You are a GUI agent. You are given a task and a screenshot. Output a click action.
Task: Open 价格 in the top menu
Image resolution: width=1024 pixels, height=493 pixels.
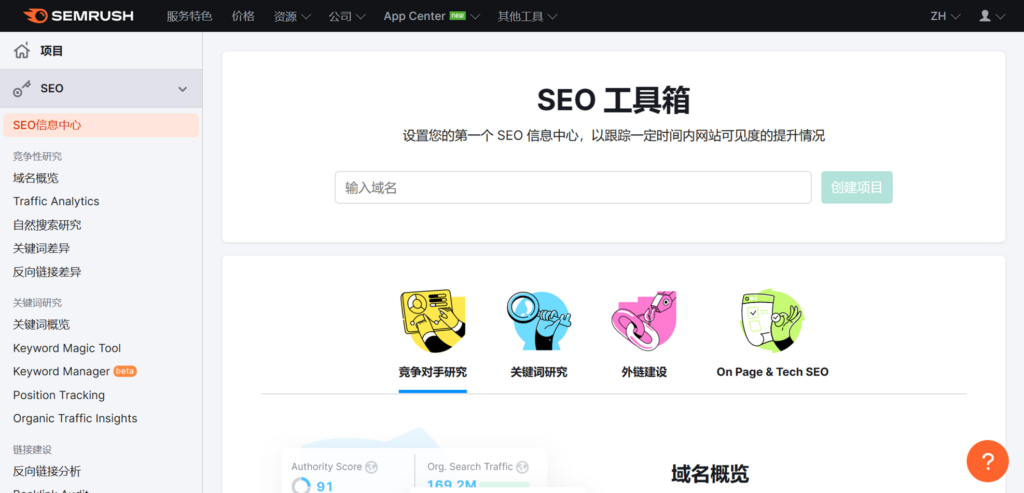[x=243, y=16]
